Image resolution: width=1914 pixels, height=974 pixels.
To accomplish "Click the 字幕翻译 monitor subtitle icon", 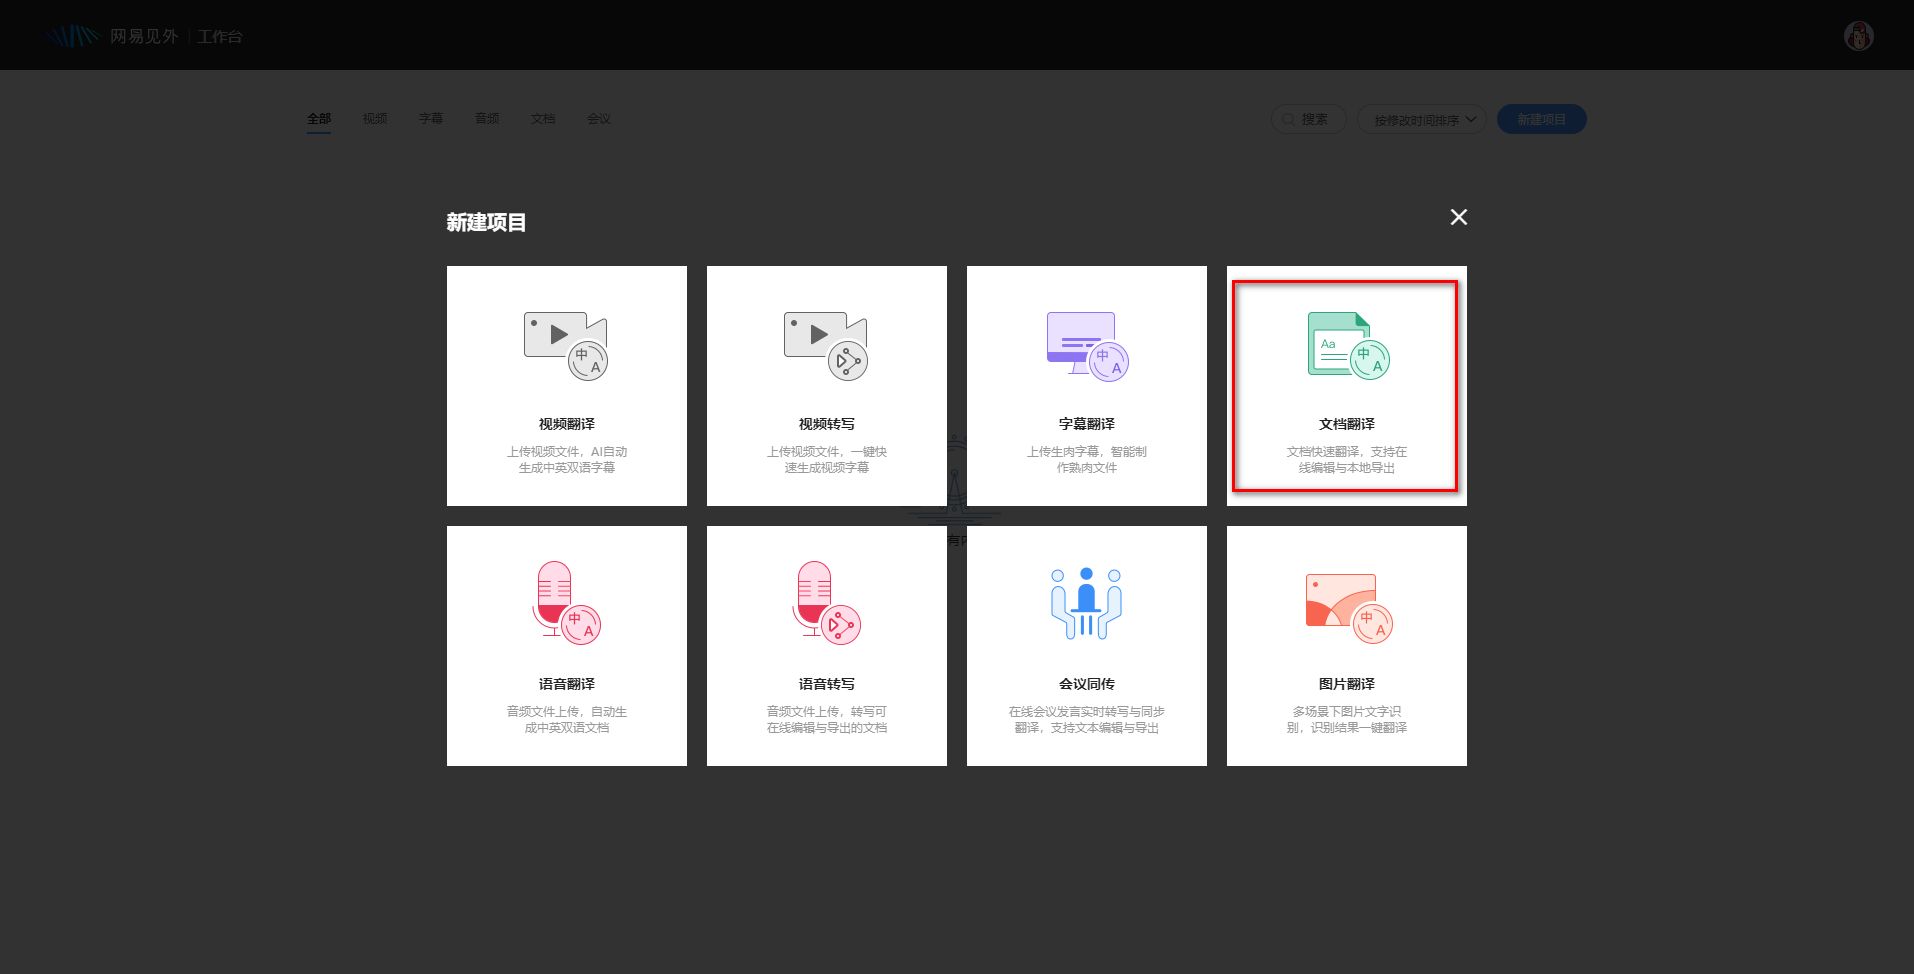I will (x=1087, y=346).
